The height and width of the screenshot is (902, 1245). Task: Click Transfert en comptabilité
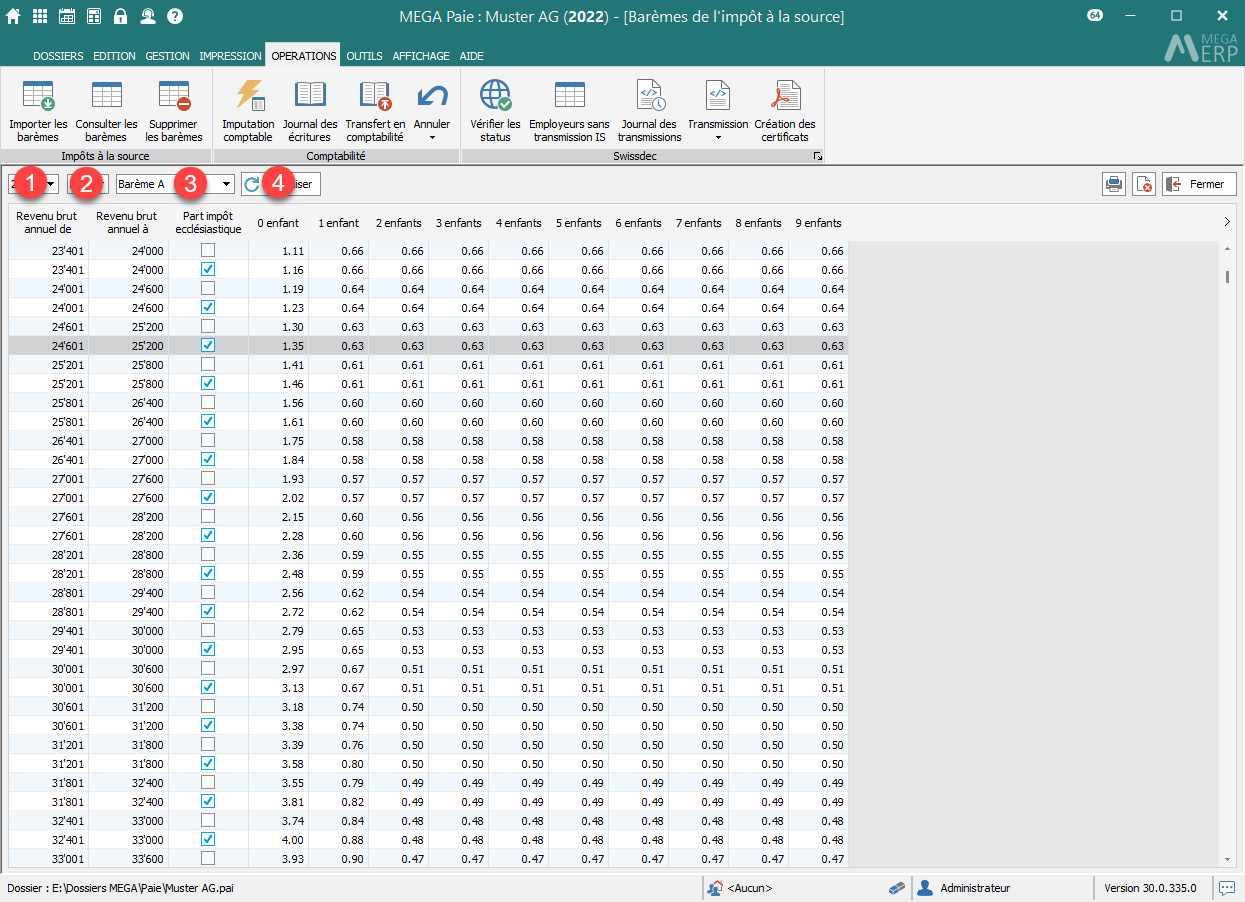tap(374, 96)
